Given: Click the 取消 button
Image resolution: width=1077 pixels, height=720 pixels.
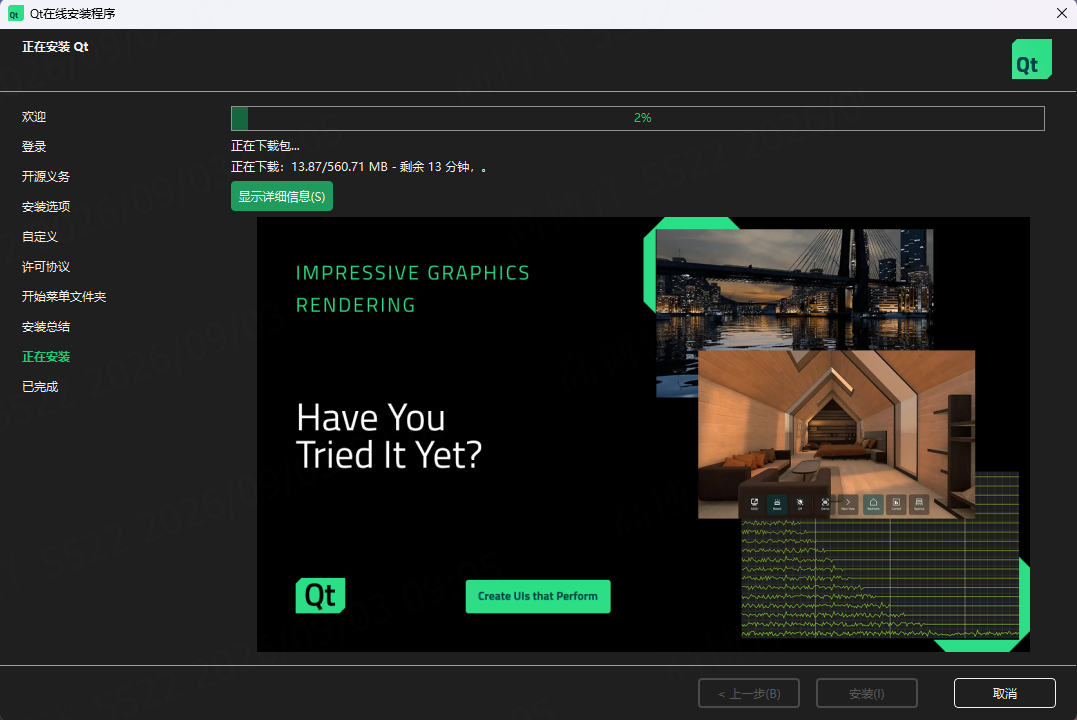Looking at the screenshot, I should [1004, 693].
